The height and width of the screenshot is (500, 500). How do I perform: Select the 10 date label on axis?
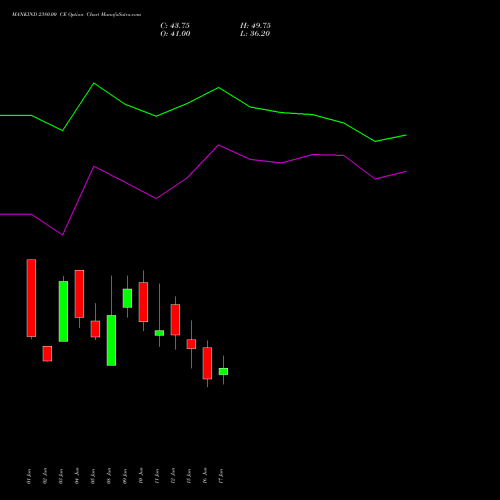pyautogui.click(x=141, y=476)
